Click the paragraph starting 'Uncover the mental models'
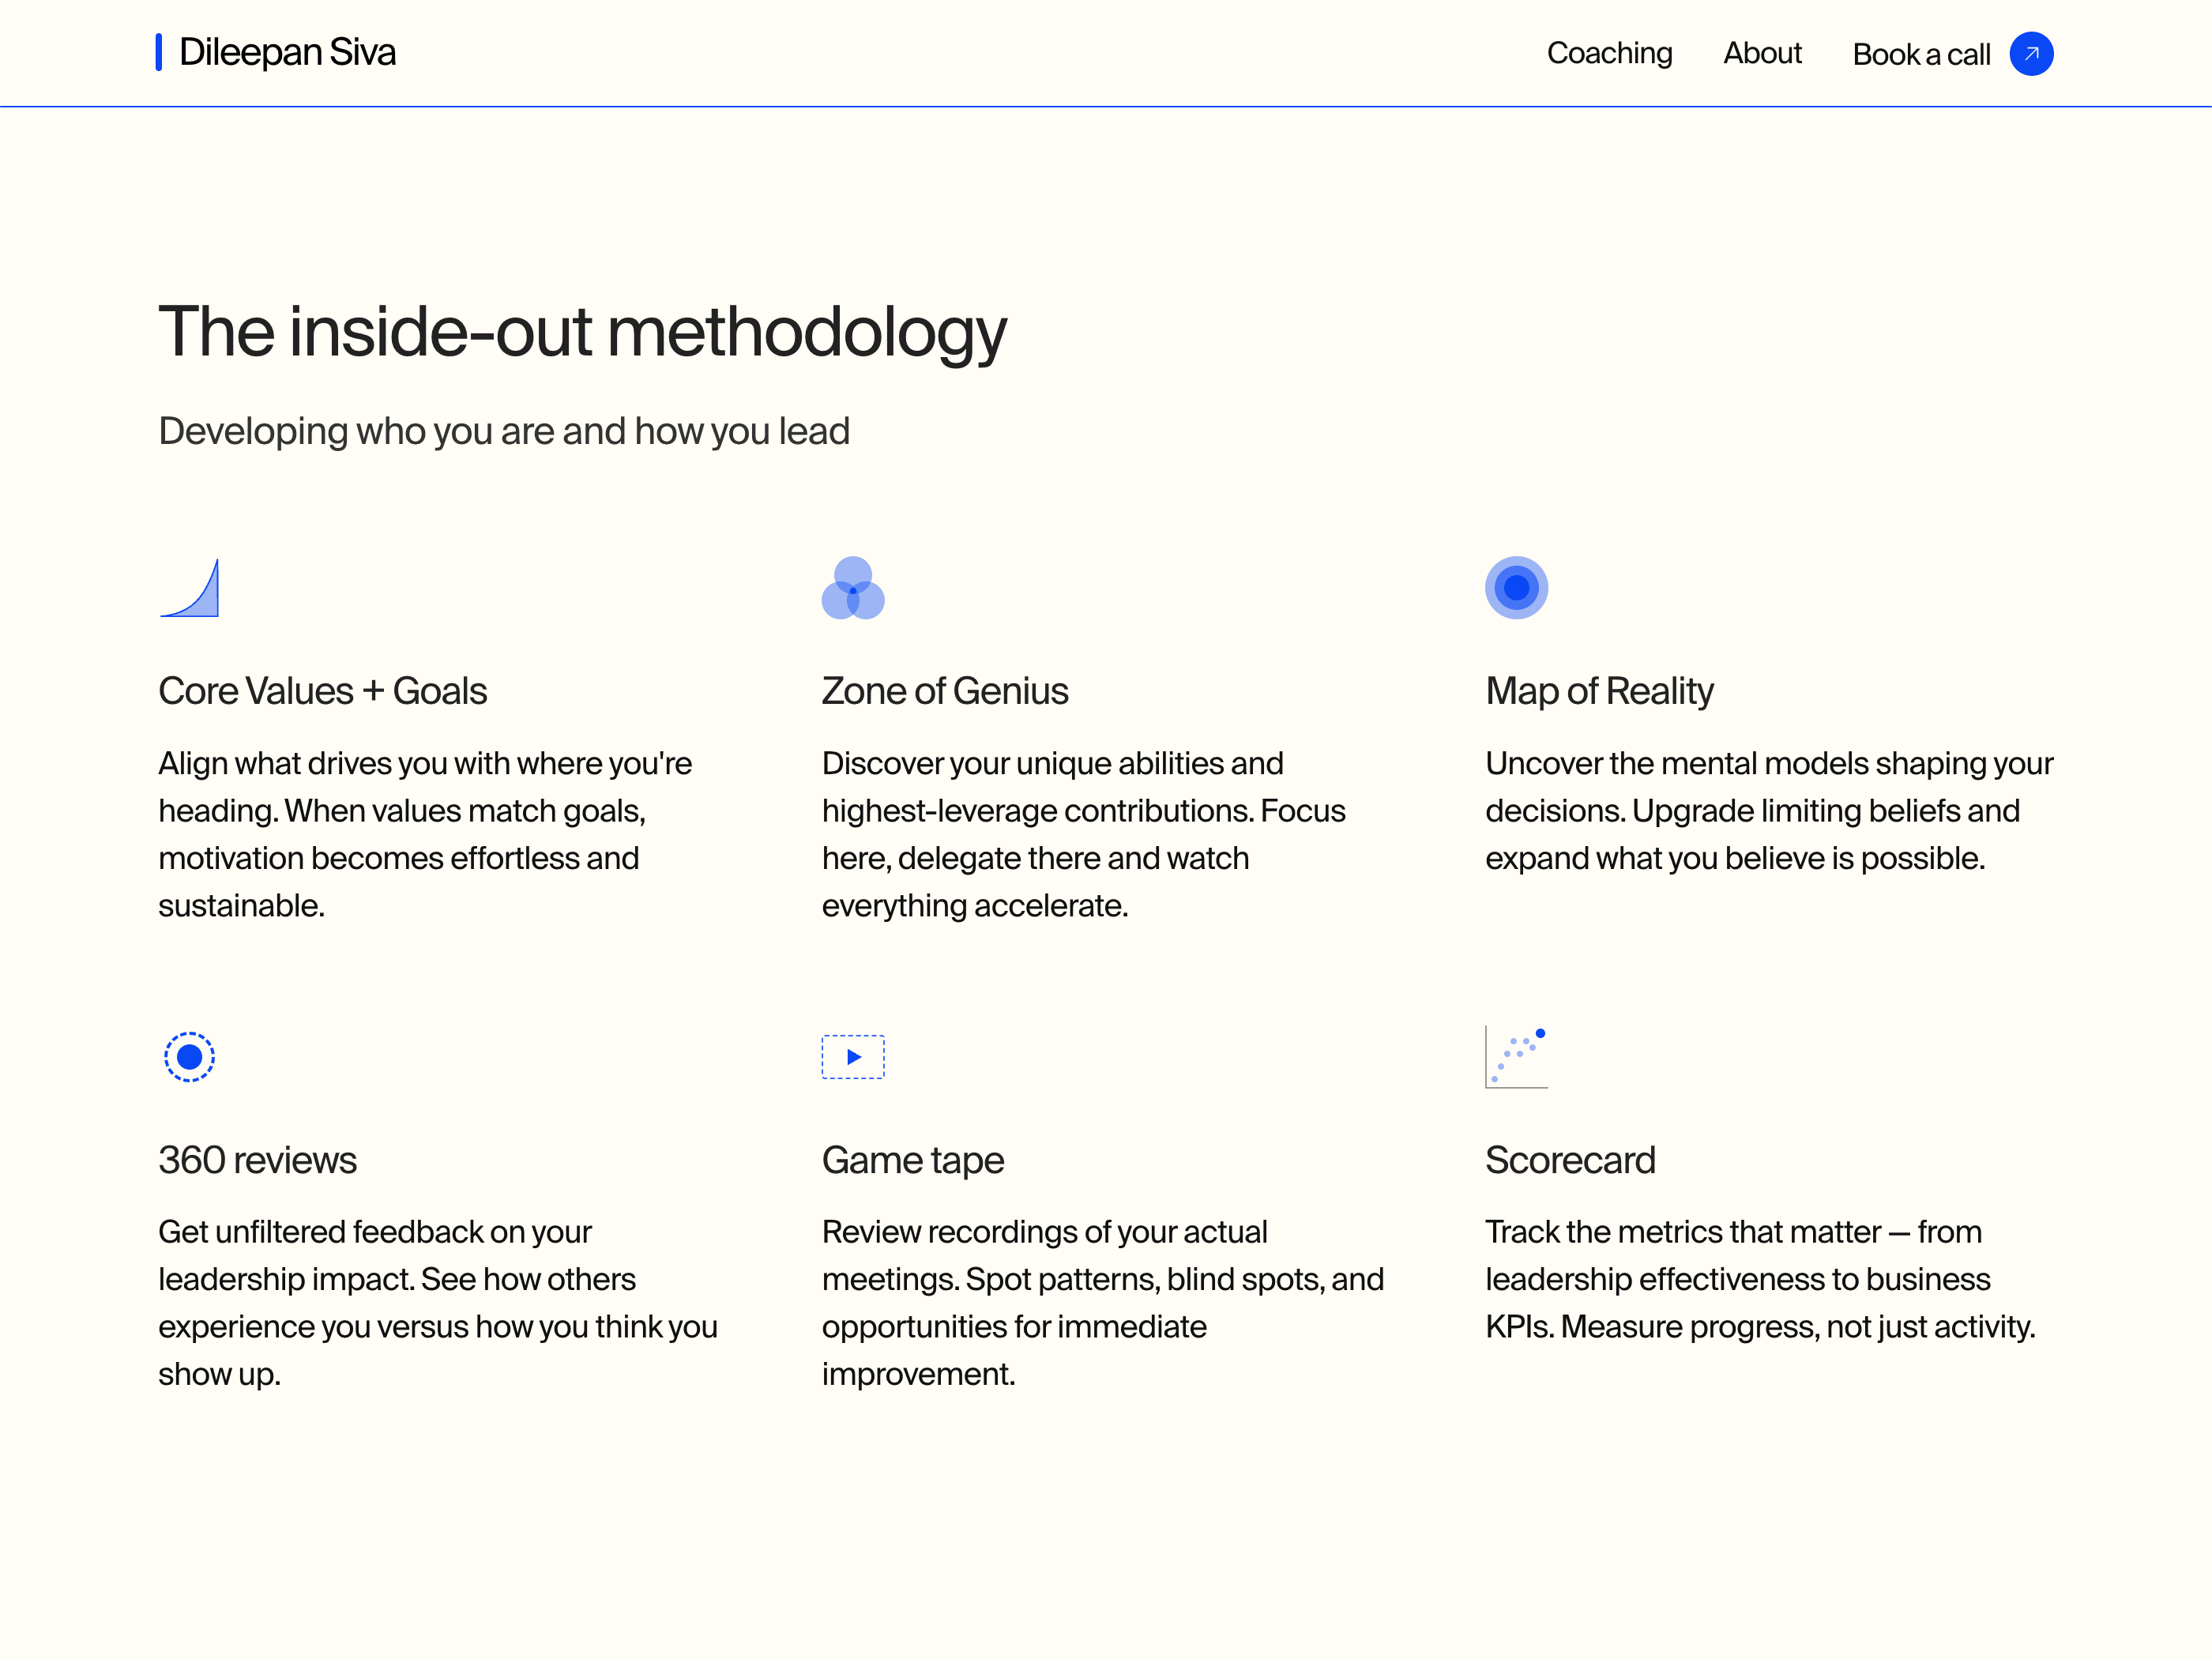 1769,811
